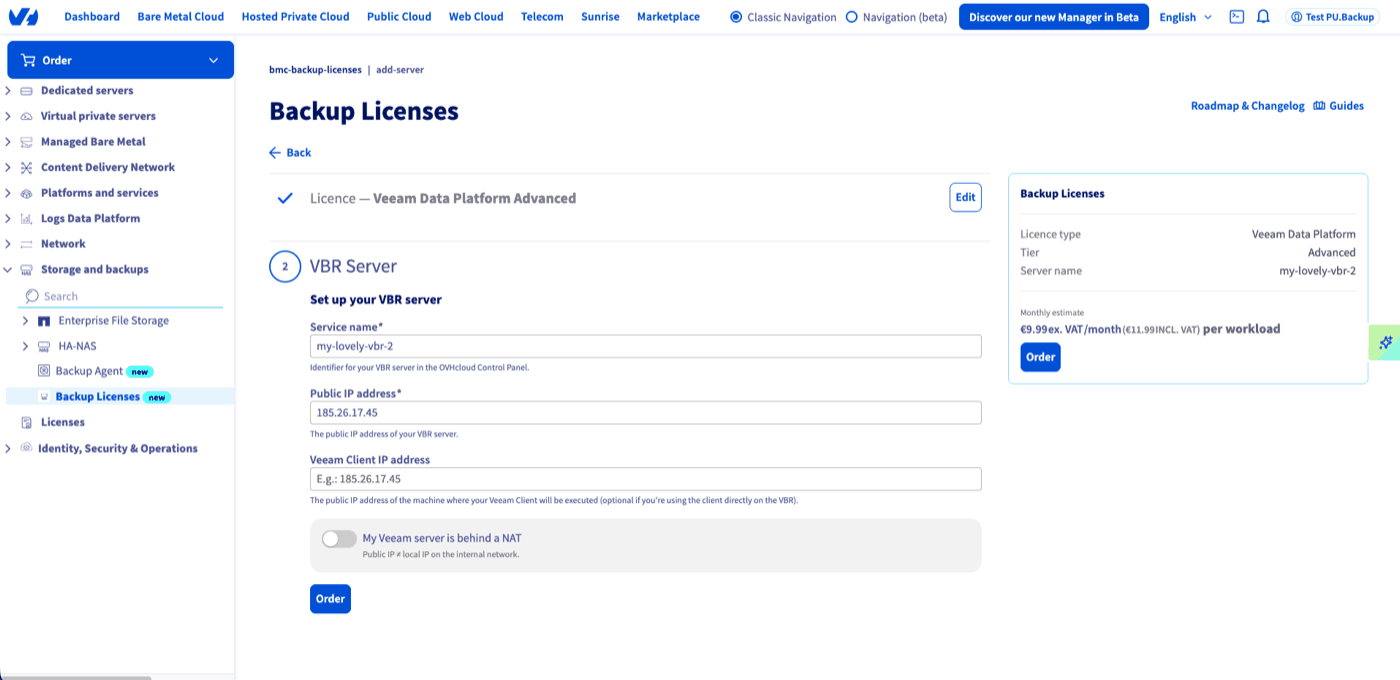
Task: Click the Veeam Client IP address field
Action: [645, 479]
